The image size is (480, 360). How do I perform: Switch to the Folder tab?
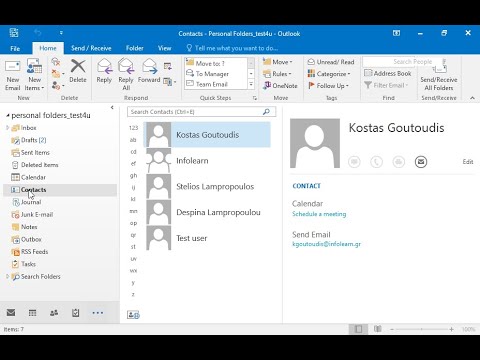135,48
